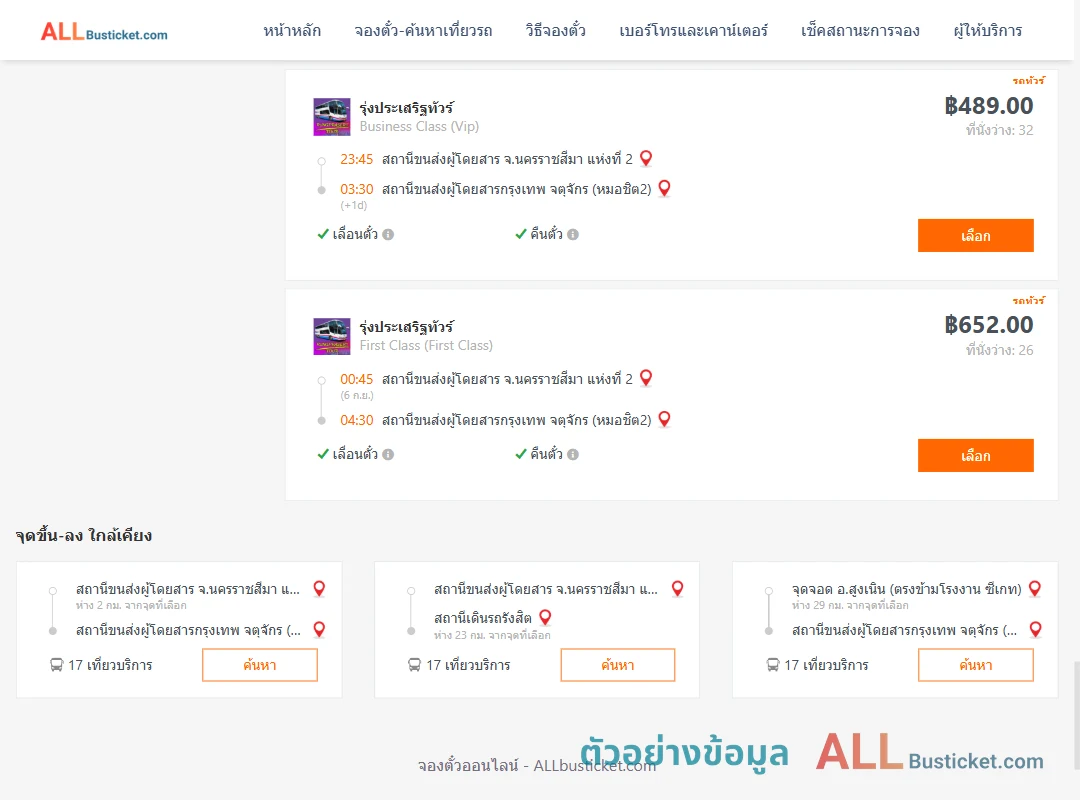Click bus icon beside 17 เที่ยวบริการ, อ.สูงเนิน card
The image size is (1080, 800).
click(773, 665)
